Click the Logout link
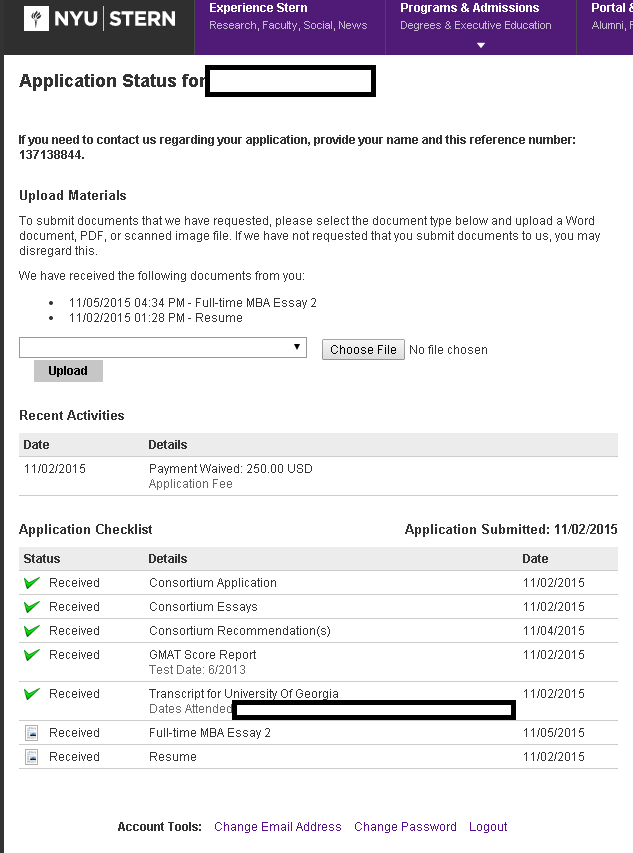This screenshot has height=853, width=633. click(x=488, y=827)
